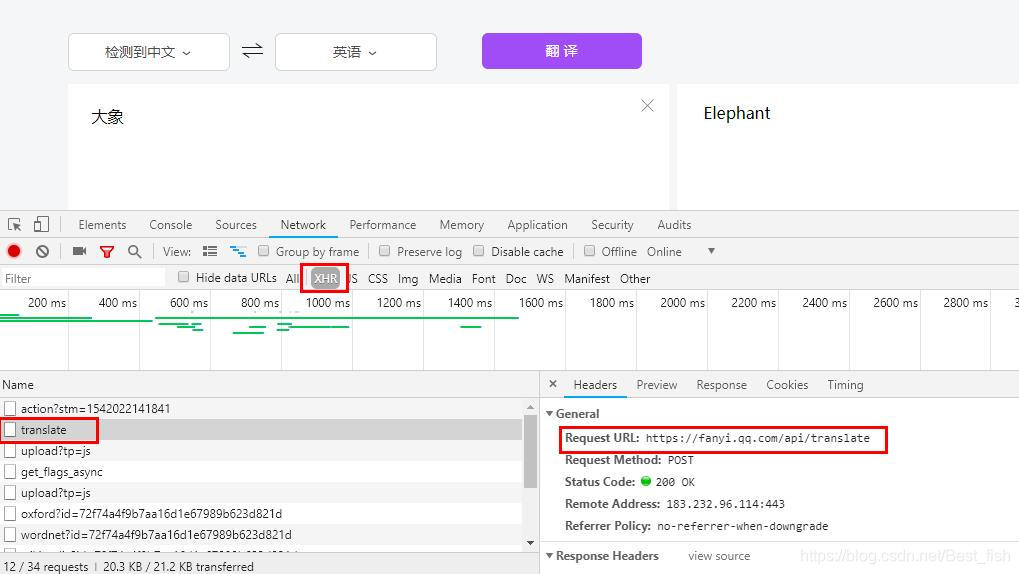This screenshot has width=1019, height=574.
Task: Swap languages with the exchange arrows icon
Action: [252, 51]
